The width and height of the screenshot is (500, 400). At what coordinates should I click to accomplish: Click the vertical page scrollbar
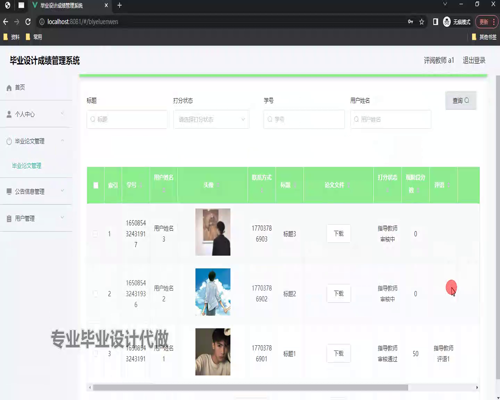pos(497,227)
